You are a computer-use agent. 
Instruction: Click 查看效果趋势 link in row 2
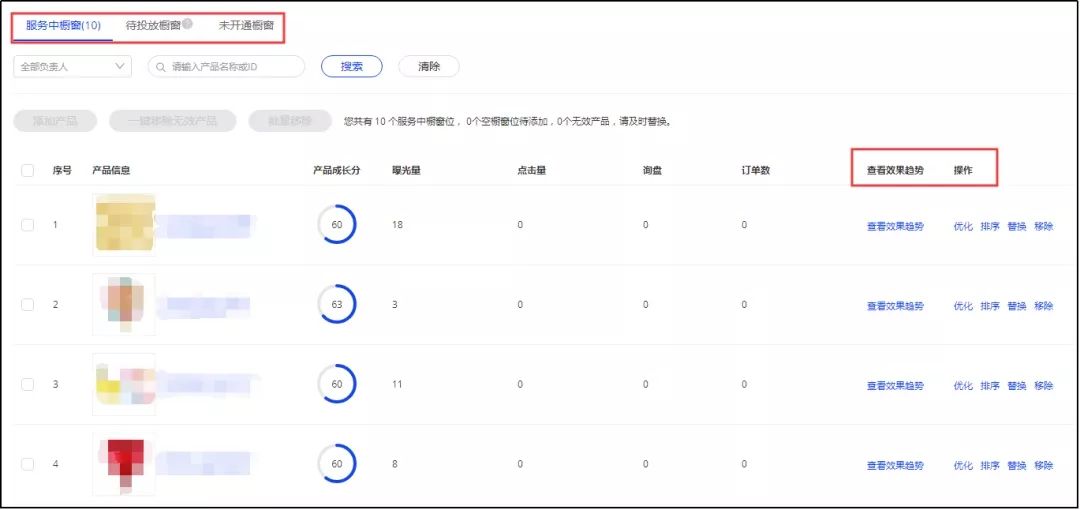click(x=895, y=306)
